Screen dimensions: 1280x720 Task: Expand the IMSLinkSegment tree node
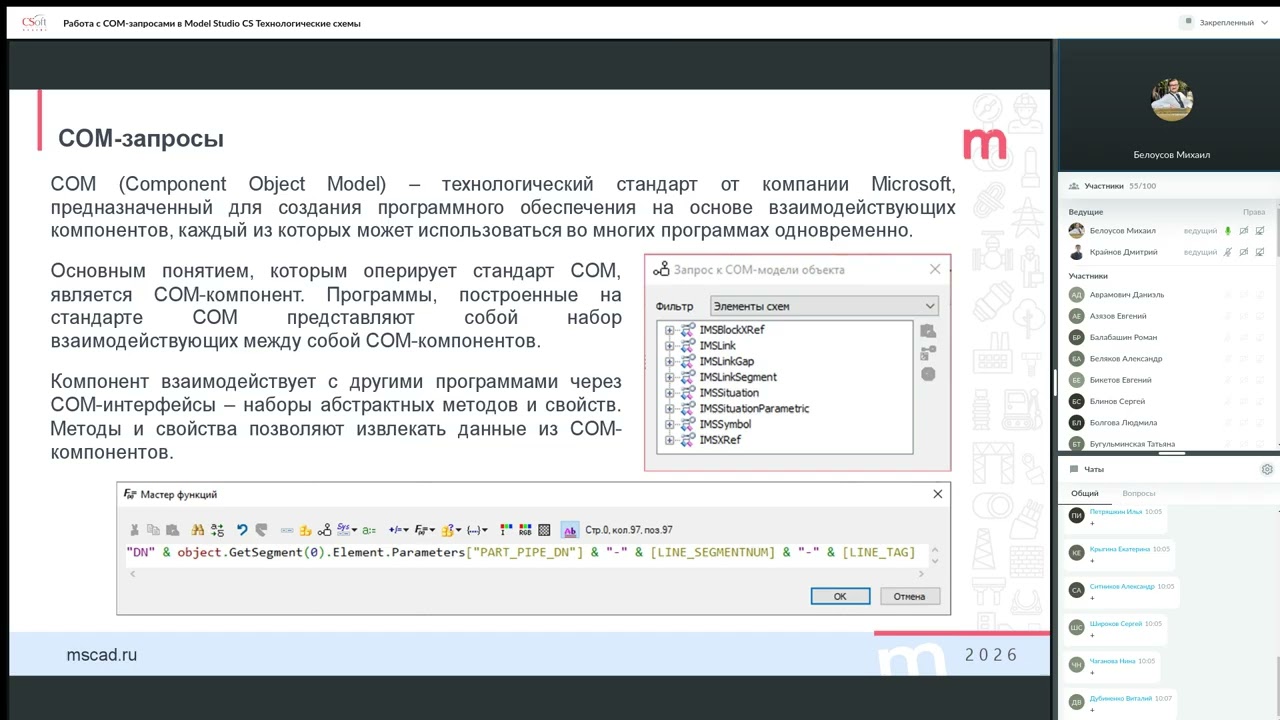coord(669,377)
